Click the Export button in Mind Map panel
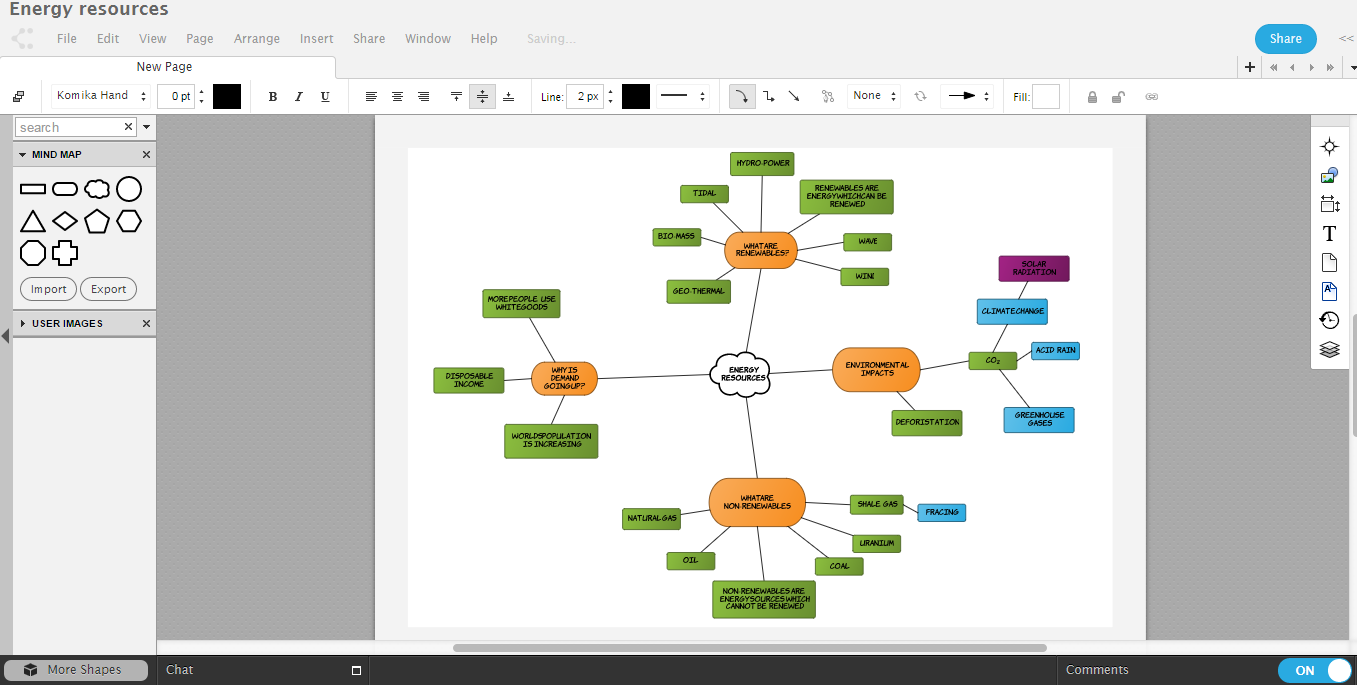Image resolution: width=1357 pixels, height=685 pixels. point(108,289)
